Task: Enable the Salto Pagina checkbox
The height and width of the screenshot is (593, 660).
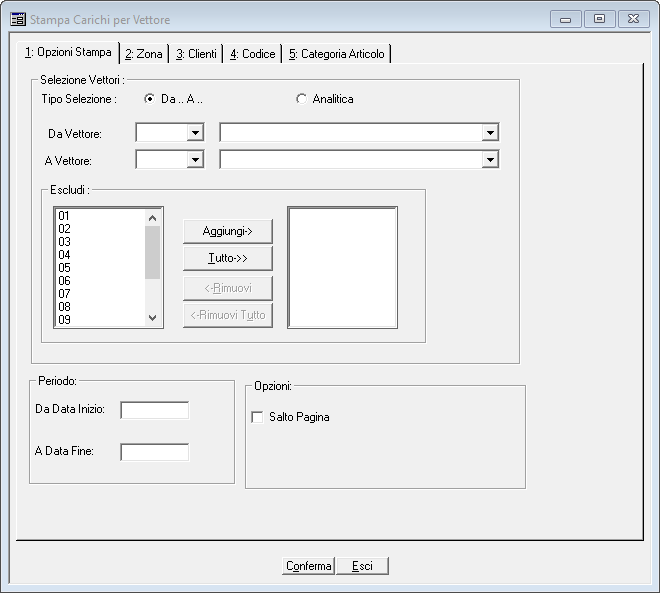Action: (257, 417)
